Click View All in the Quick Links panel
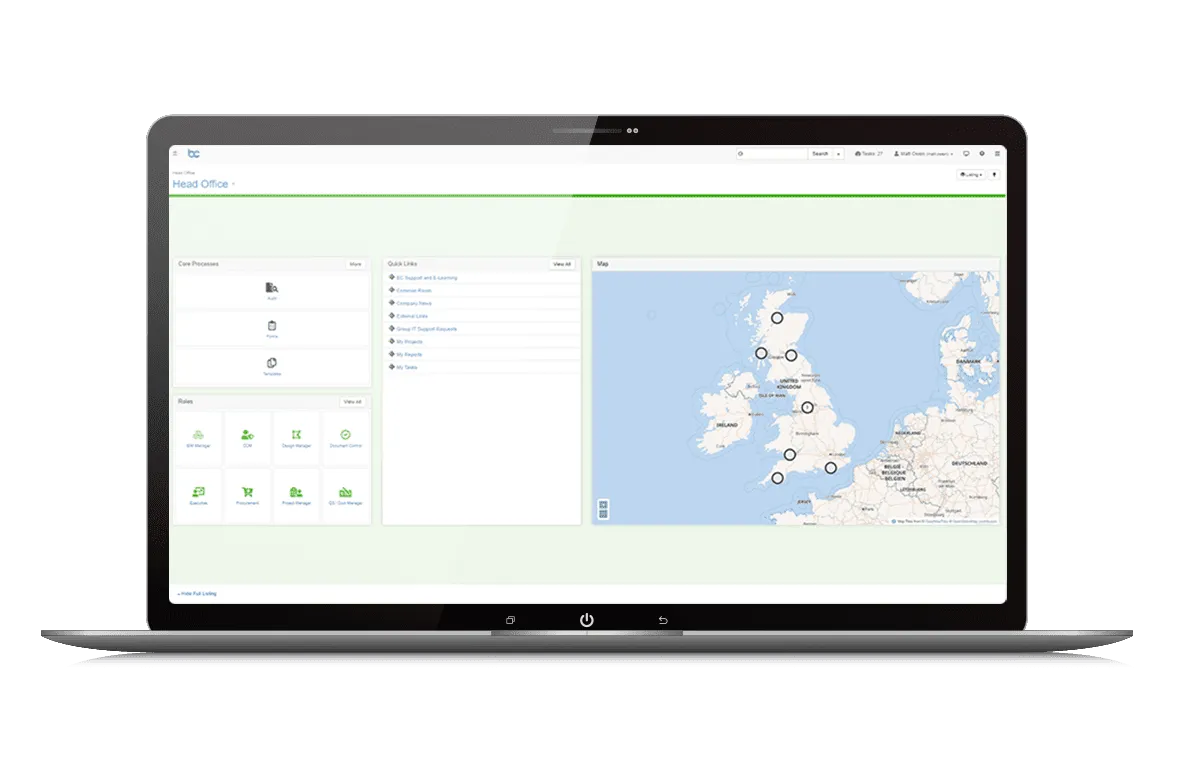 pyautogui.click(x=562, y=264)
